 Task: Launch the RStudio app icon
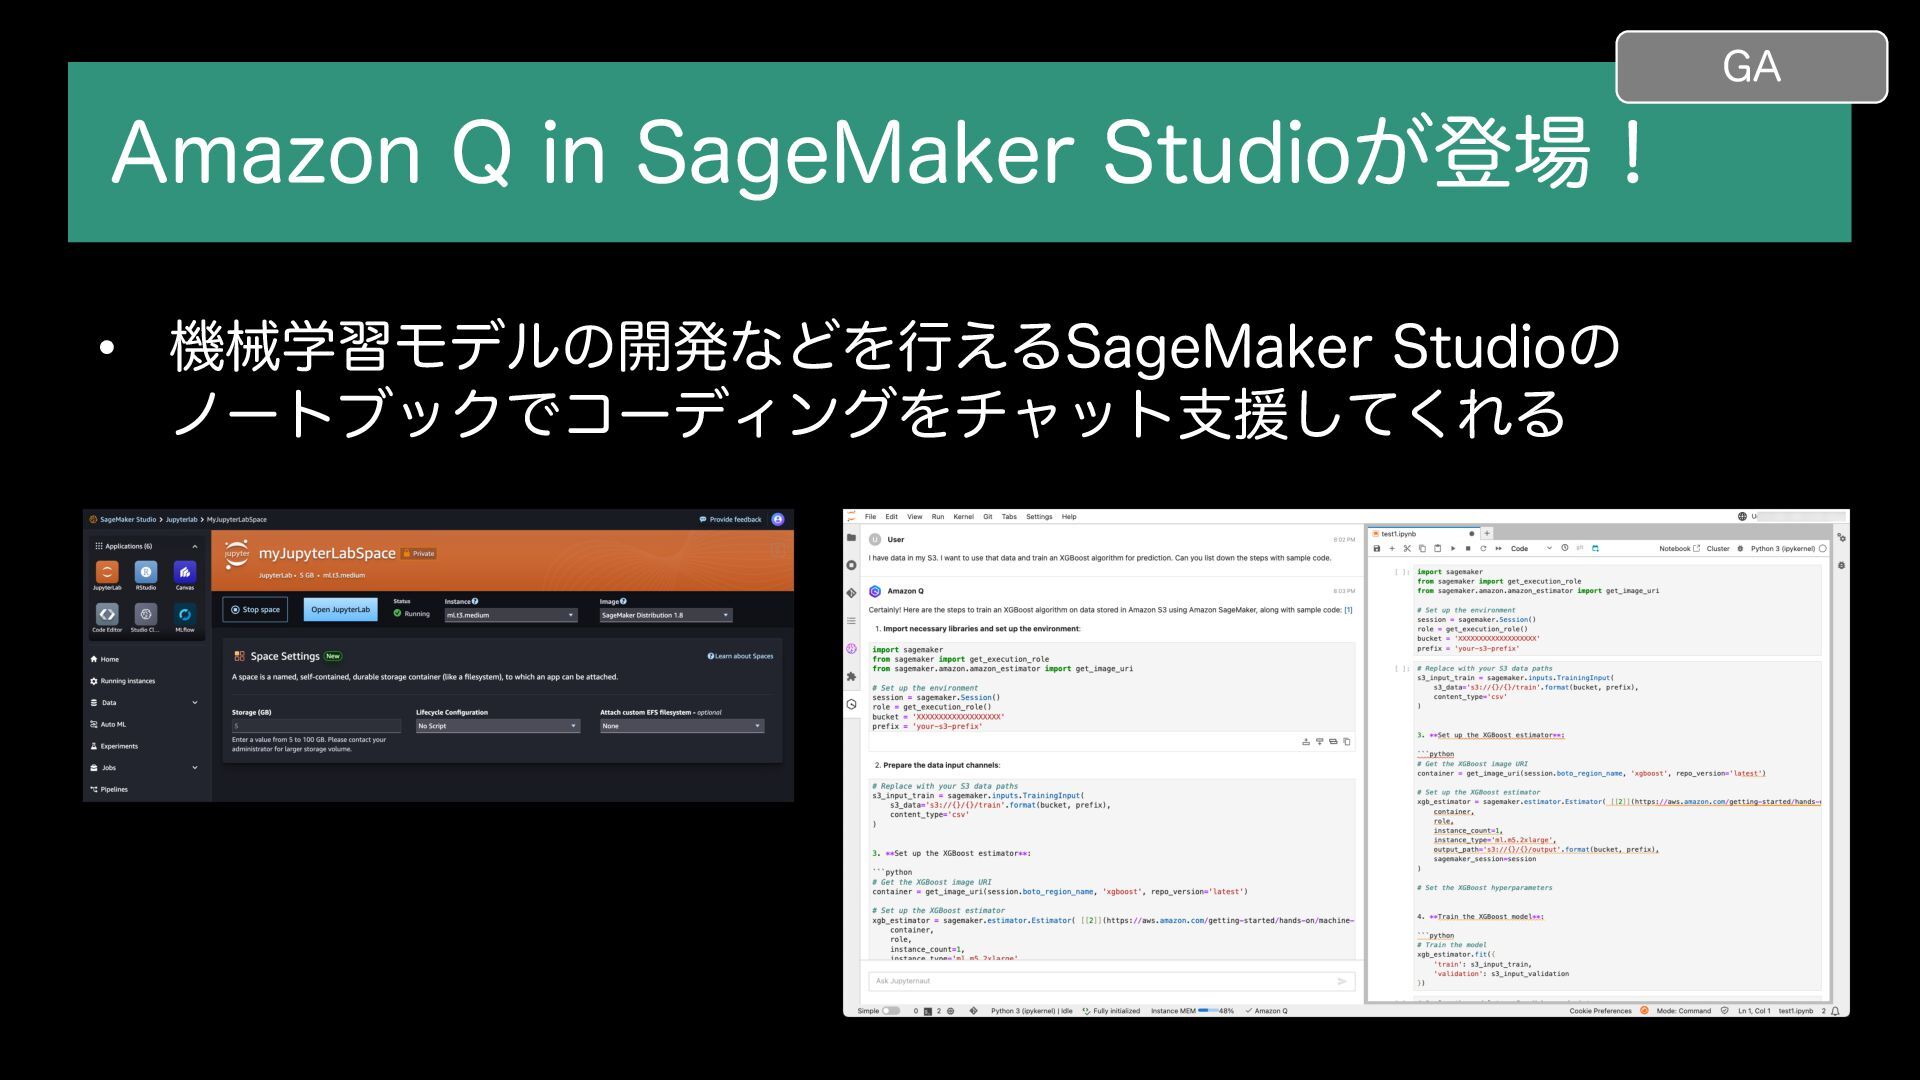coord(146,572)
